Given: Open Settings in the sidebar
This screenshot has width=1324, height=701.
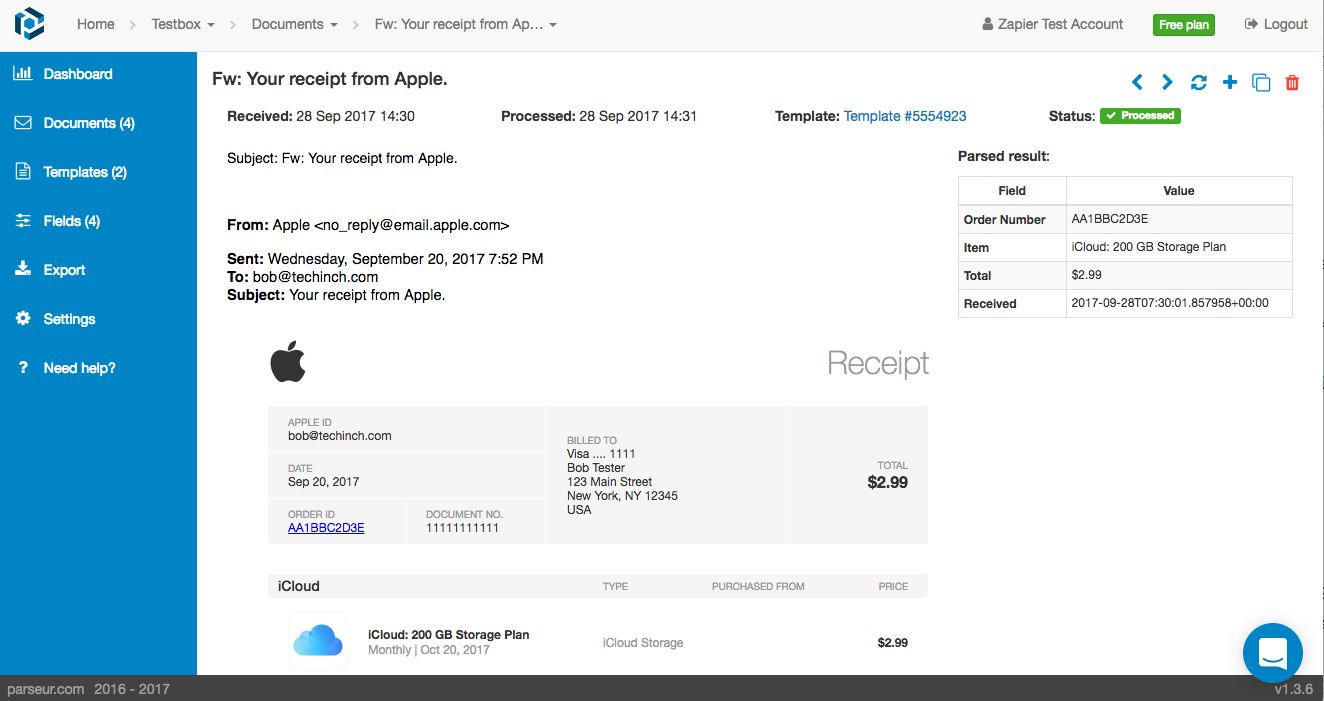Looking at the screenshot, I should pyautogui.click(x=69, y=319).
